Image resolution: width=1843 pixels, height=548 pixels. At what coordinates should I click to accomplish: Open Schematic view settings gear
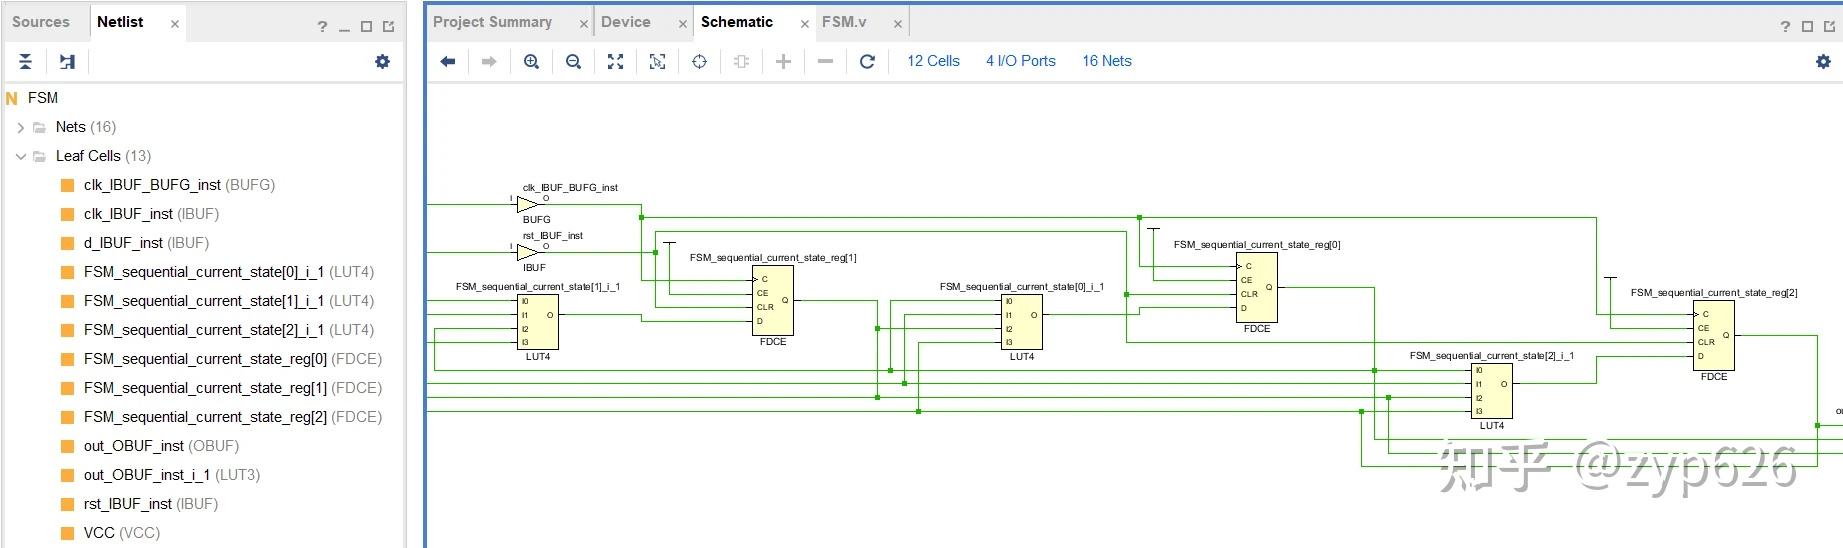1823,62
